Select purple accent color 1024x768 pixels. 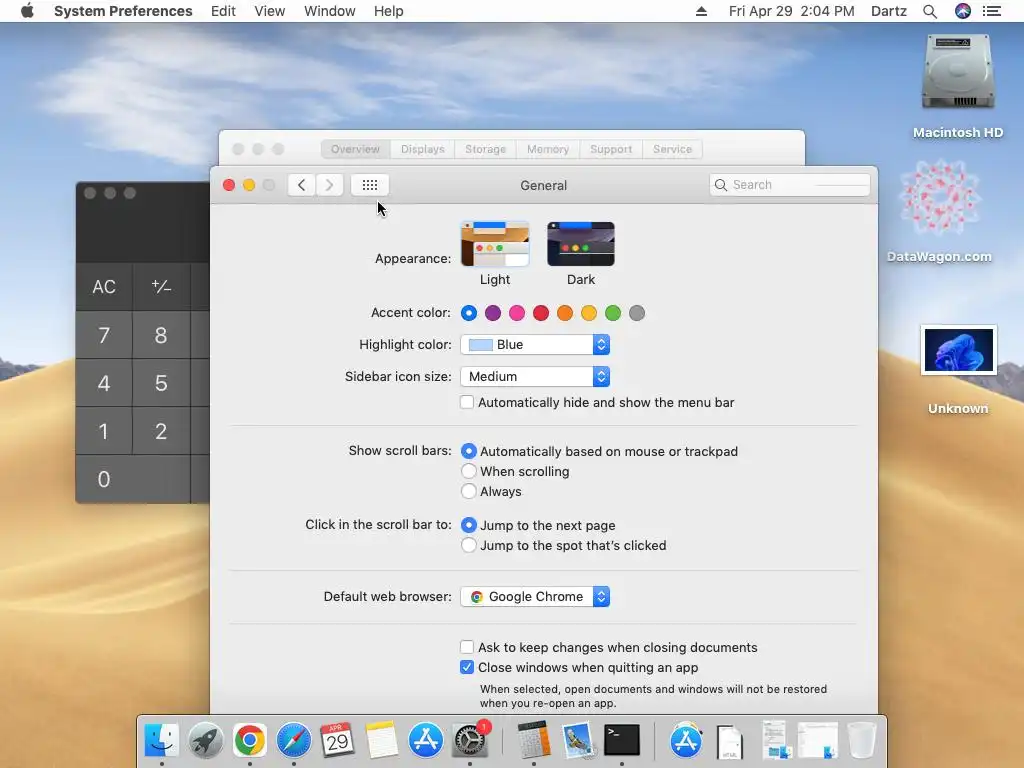click(x=493, y=313)
